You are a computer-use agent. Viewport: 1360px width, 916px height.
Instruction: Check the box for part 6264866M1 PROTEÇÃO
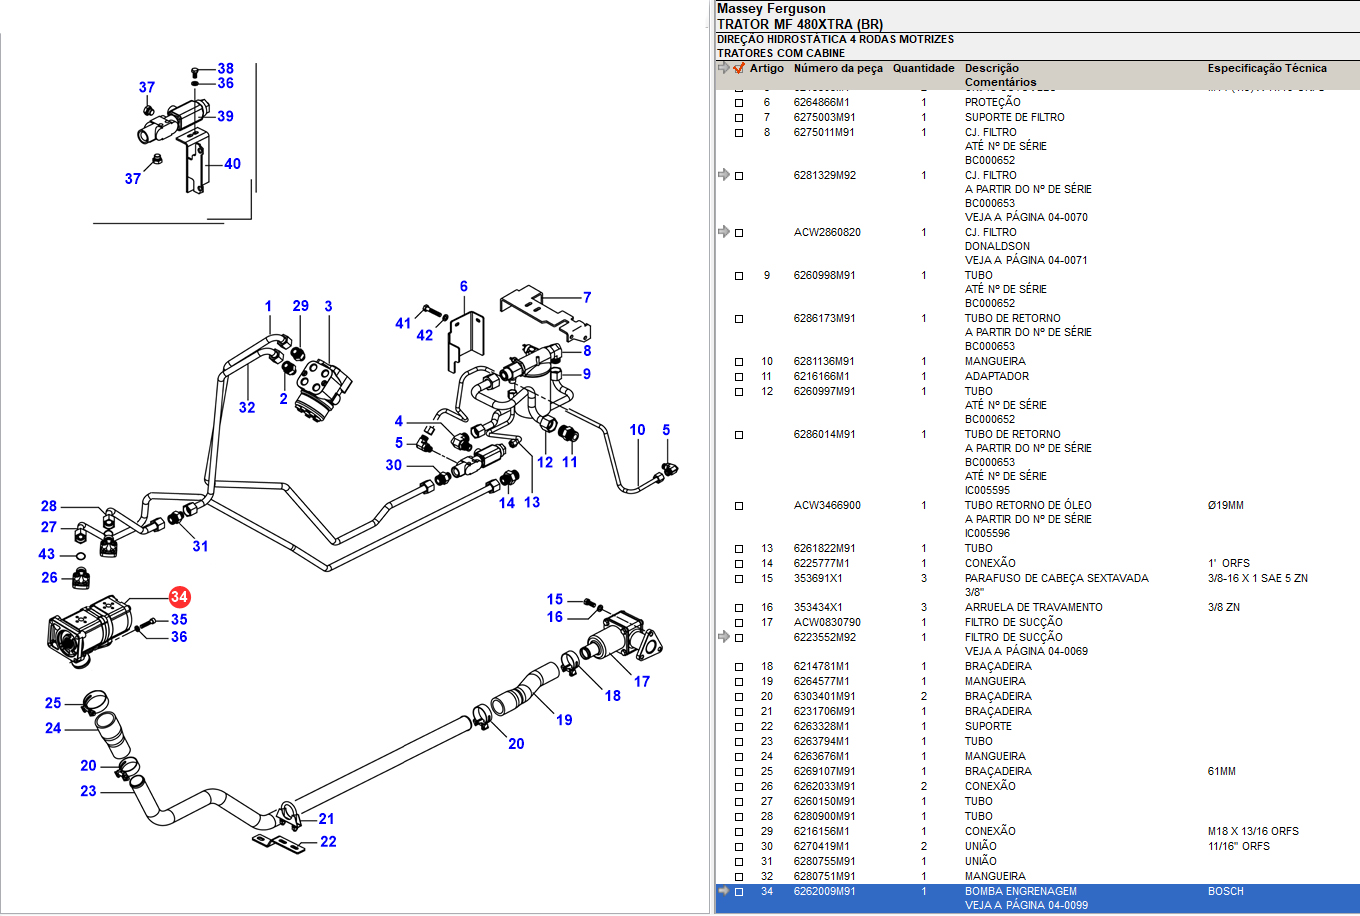point(739,103)
